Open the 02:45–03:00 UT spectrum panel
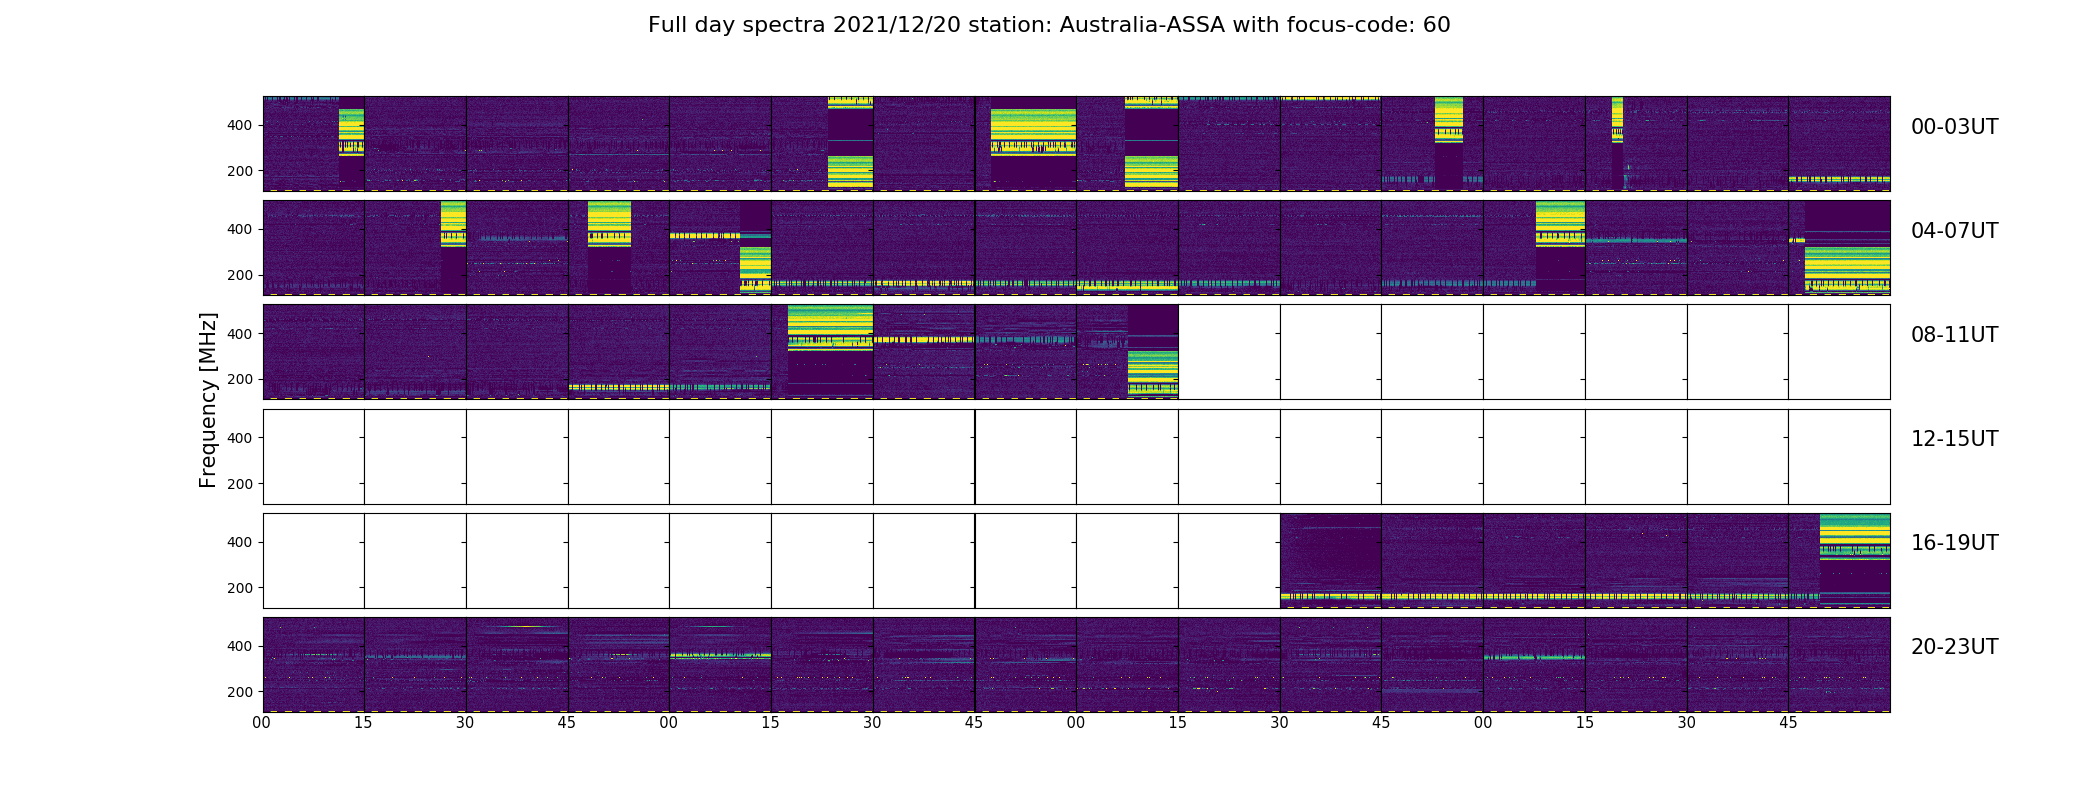This screenshot has width=2100, height=800. point(1432,144)
